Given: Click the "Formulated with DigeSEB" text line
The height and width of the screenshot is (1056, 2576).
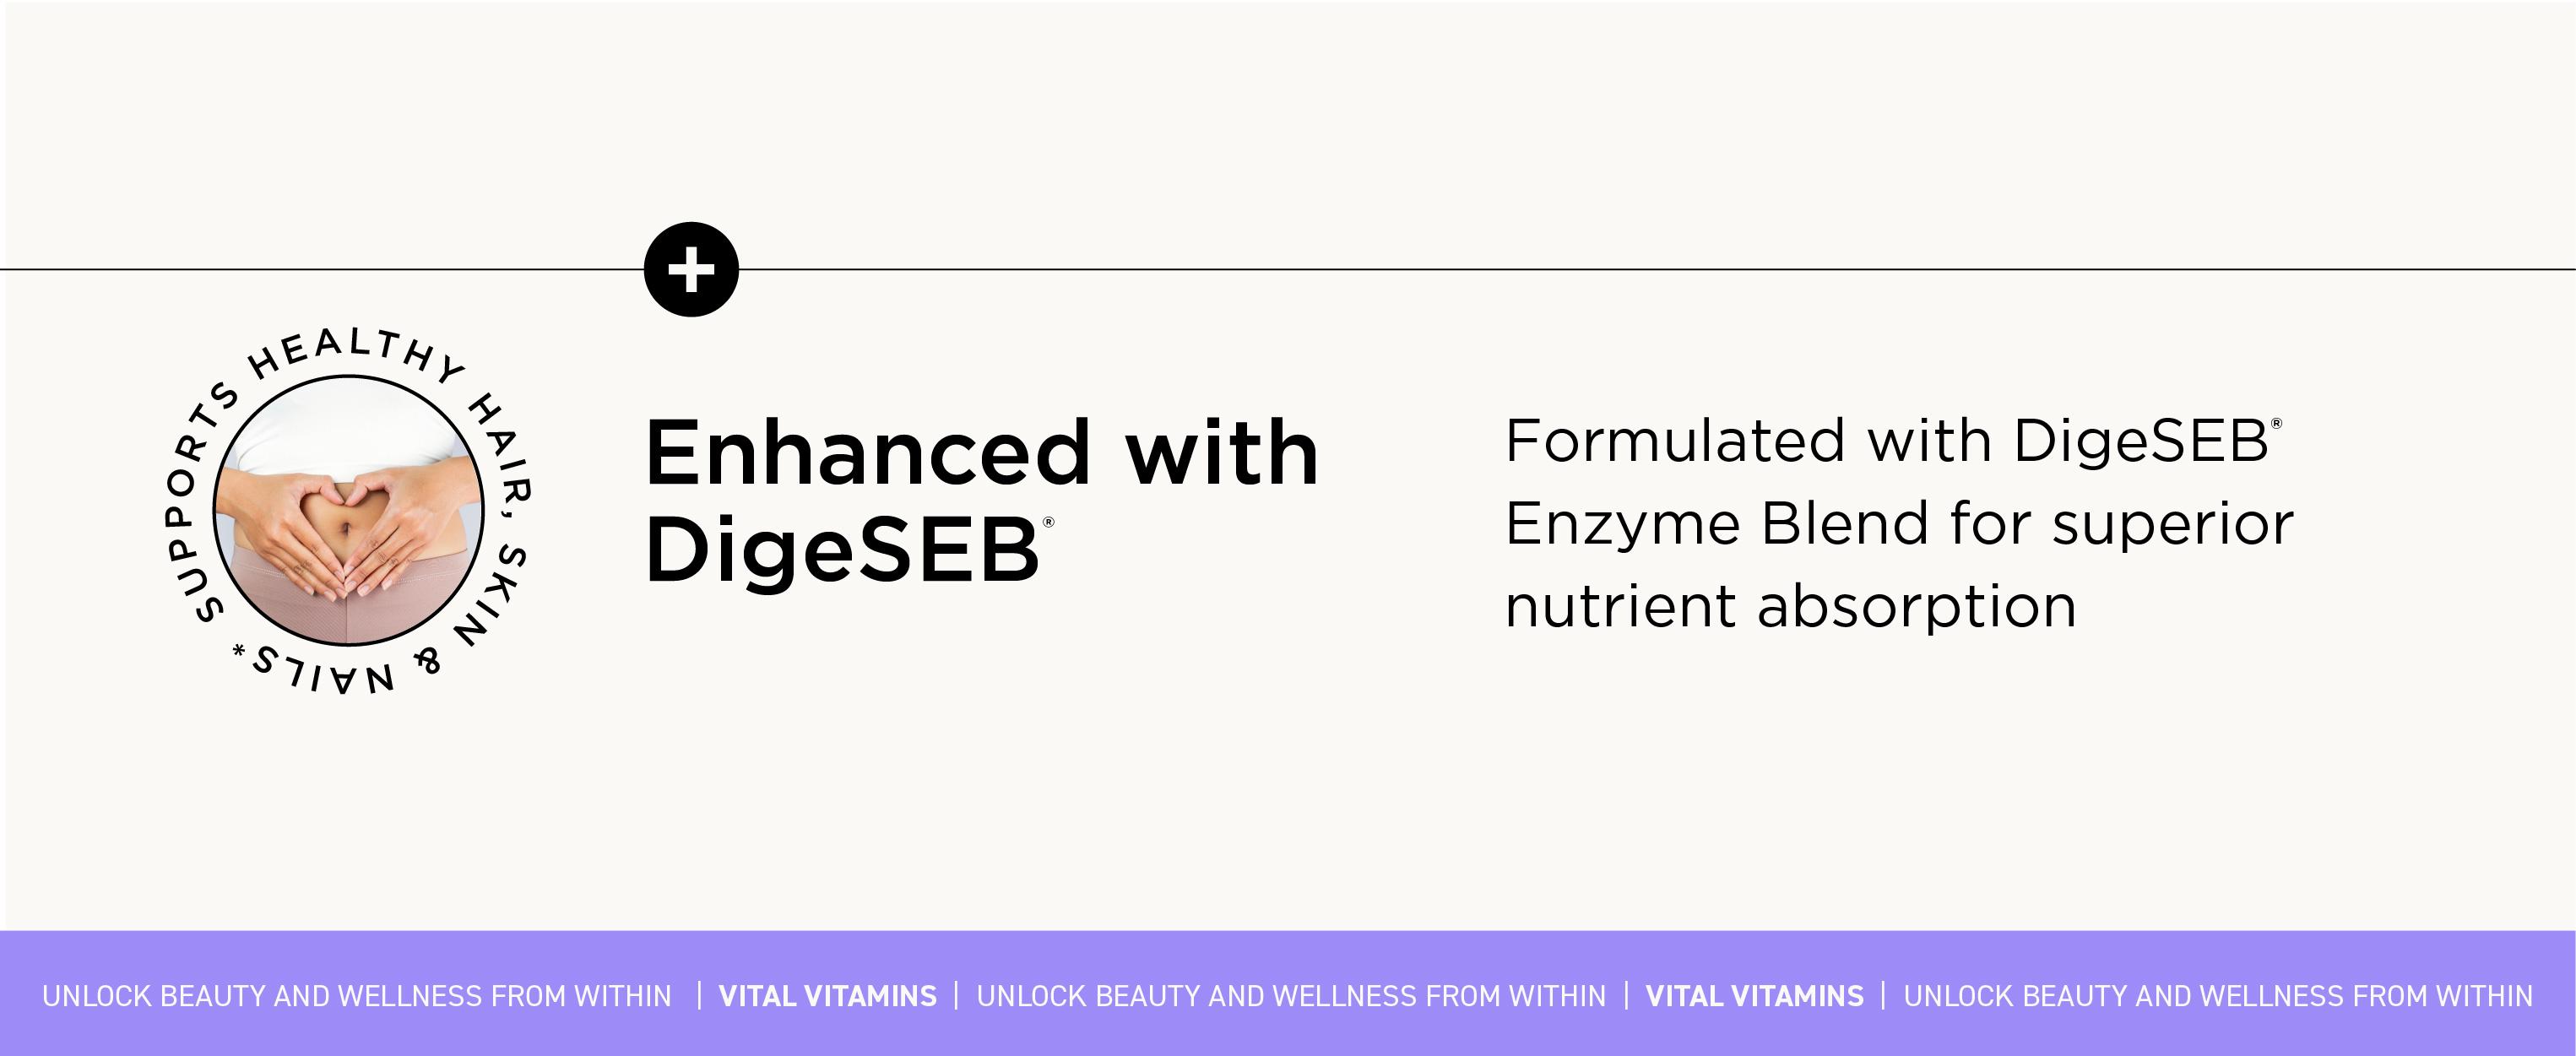Looking at the screenshot, I should click(x=1886, y=442).
